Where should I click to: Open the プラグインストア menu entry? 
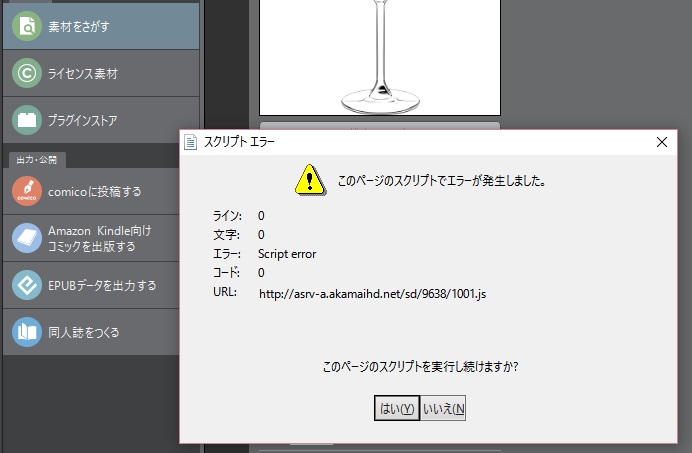tap(101, 120)
